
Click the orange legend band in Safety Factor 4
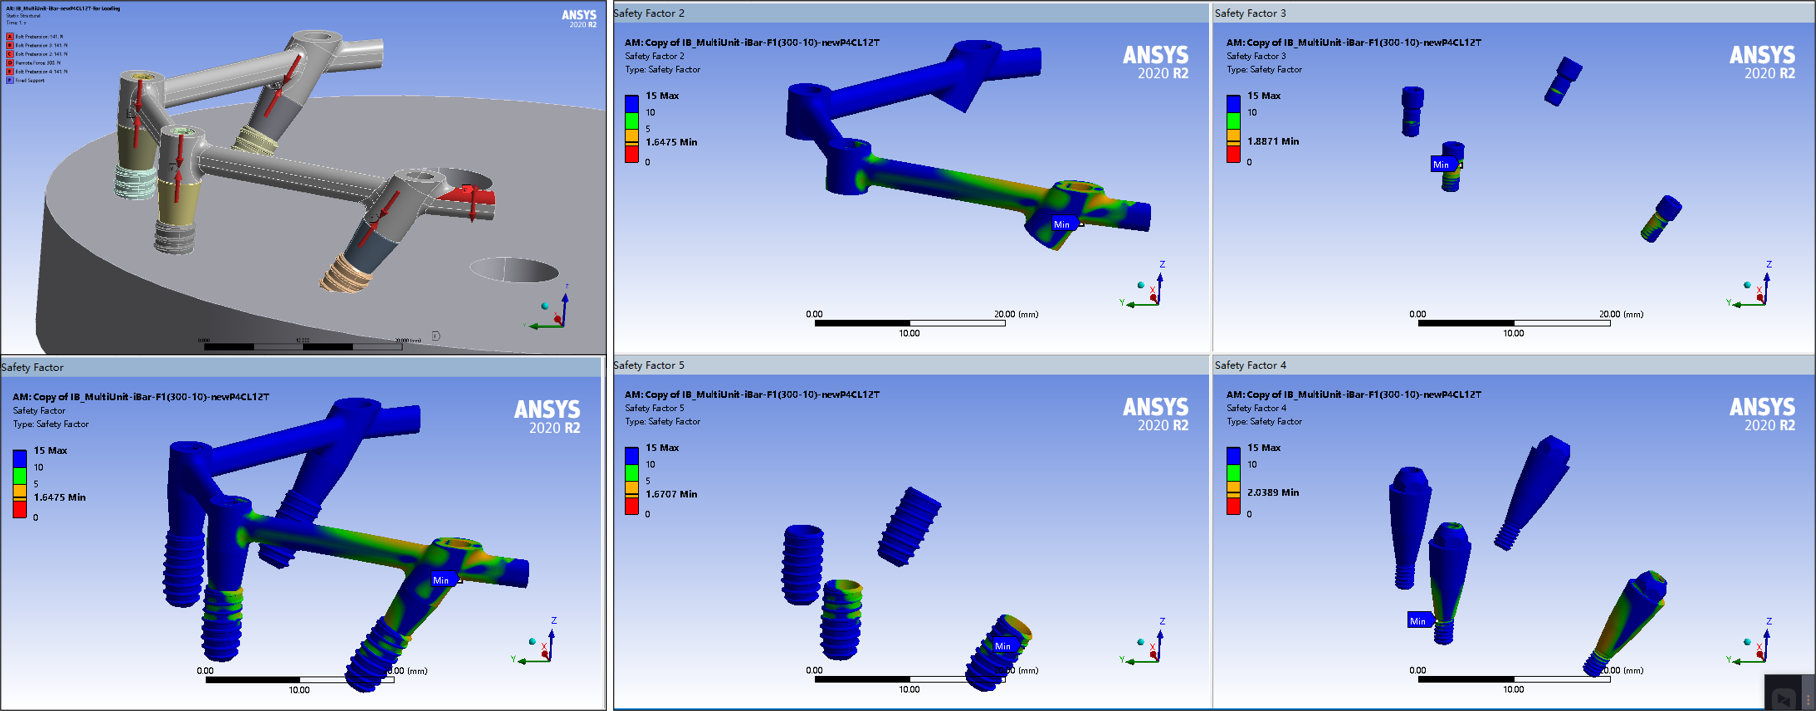click(x=1233, y=489)
